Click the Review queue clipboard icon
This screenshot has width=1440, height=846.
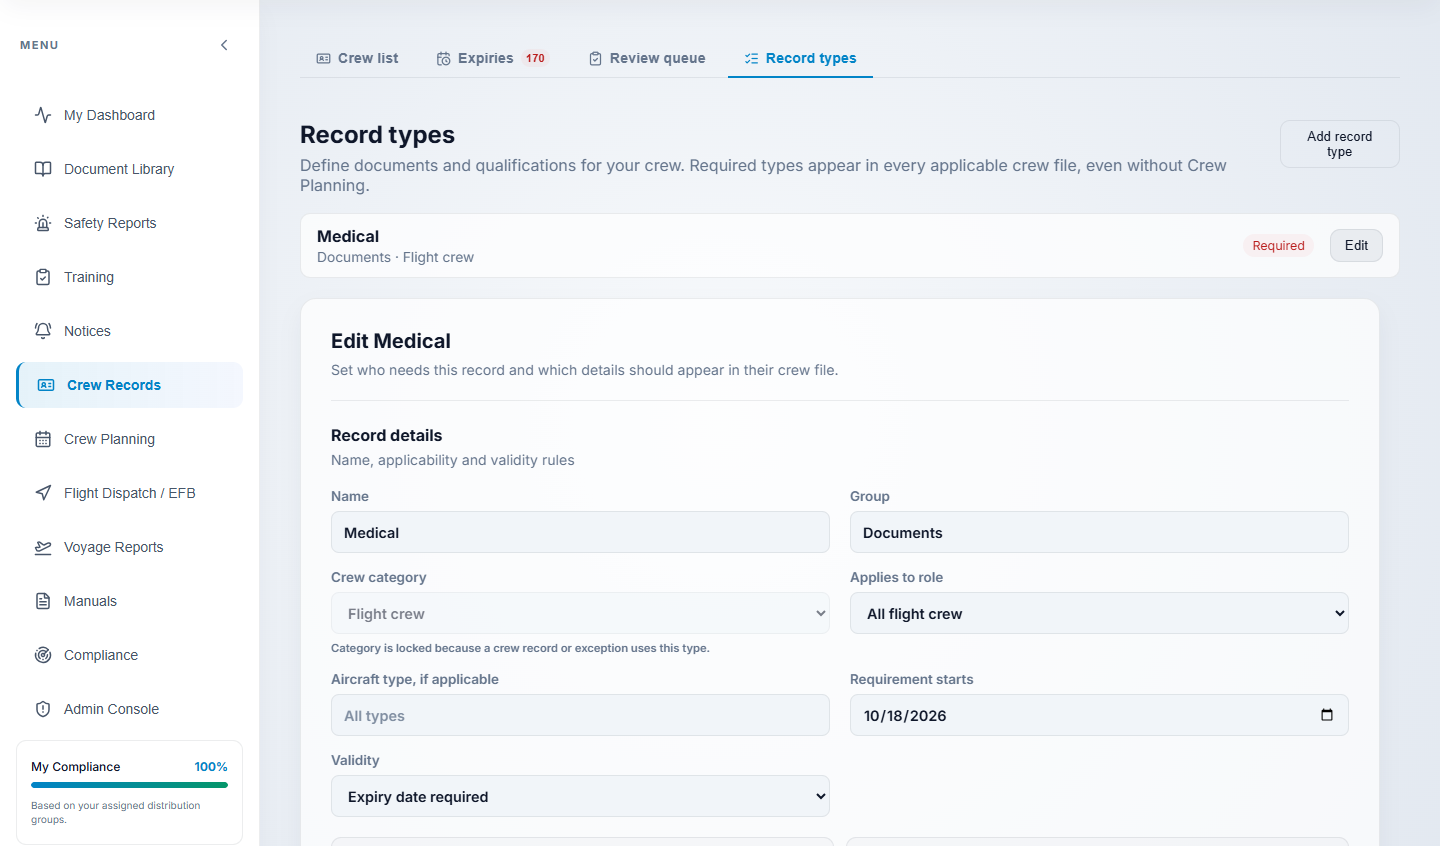pyautogui.click(x=595, y=59)
